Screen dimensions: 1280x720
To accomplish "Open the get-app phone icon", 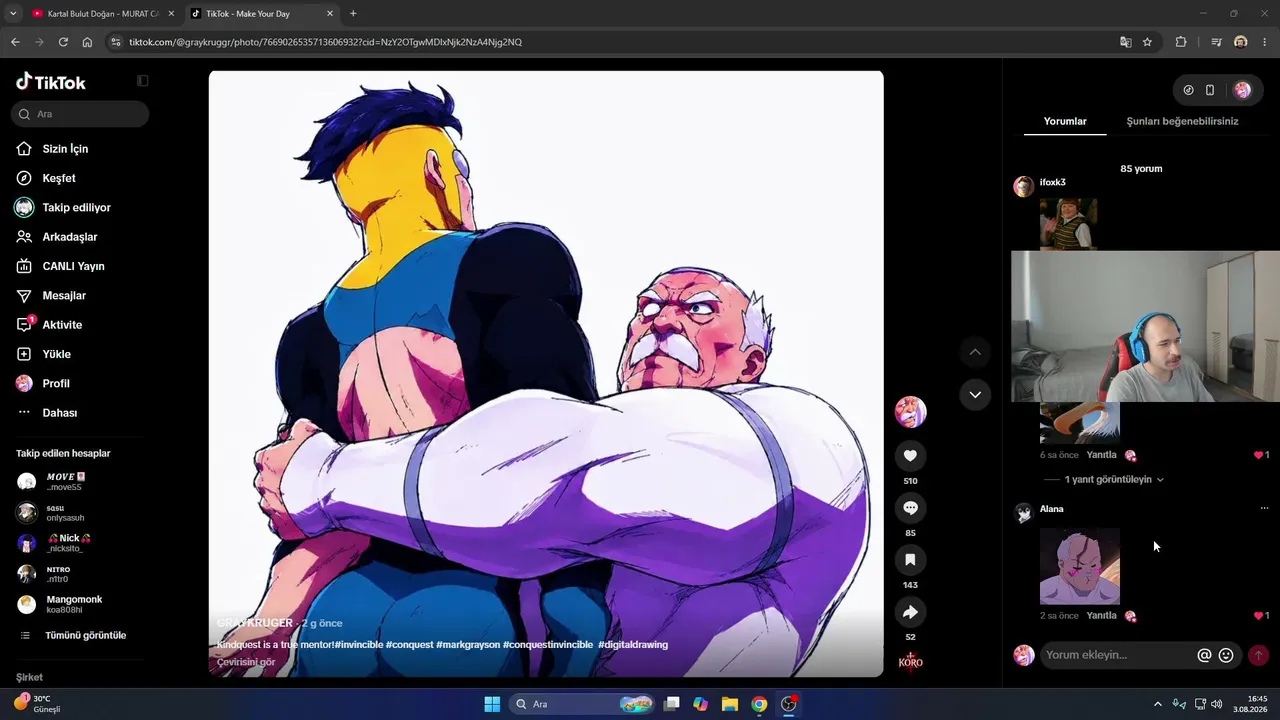I will pyautogui.click(x=1210, y=90).
